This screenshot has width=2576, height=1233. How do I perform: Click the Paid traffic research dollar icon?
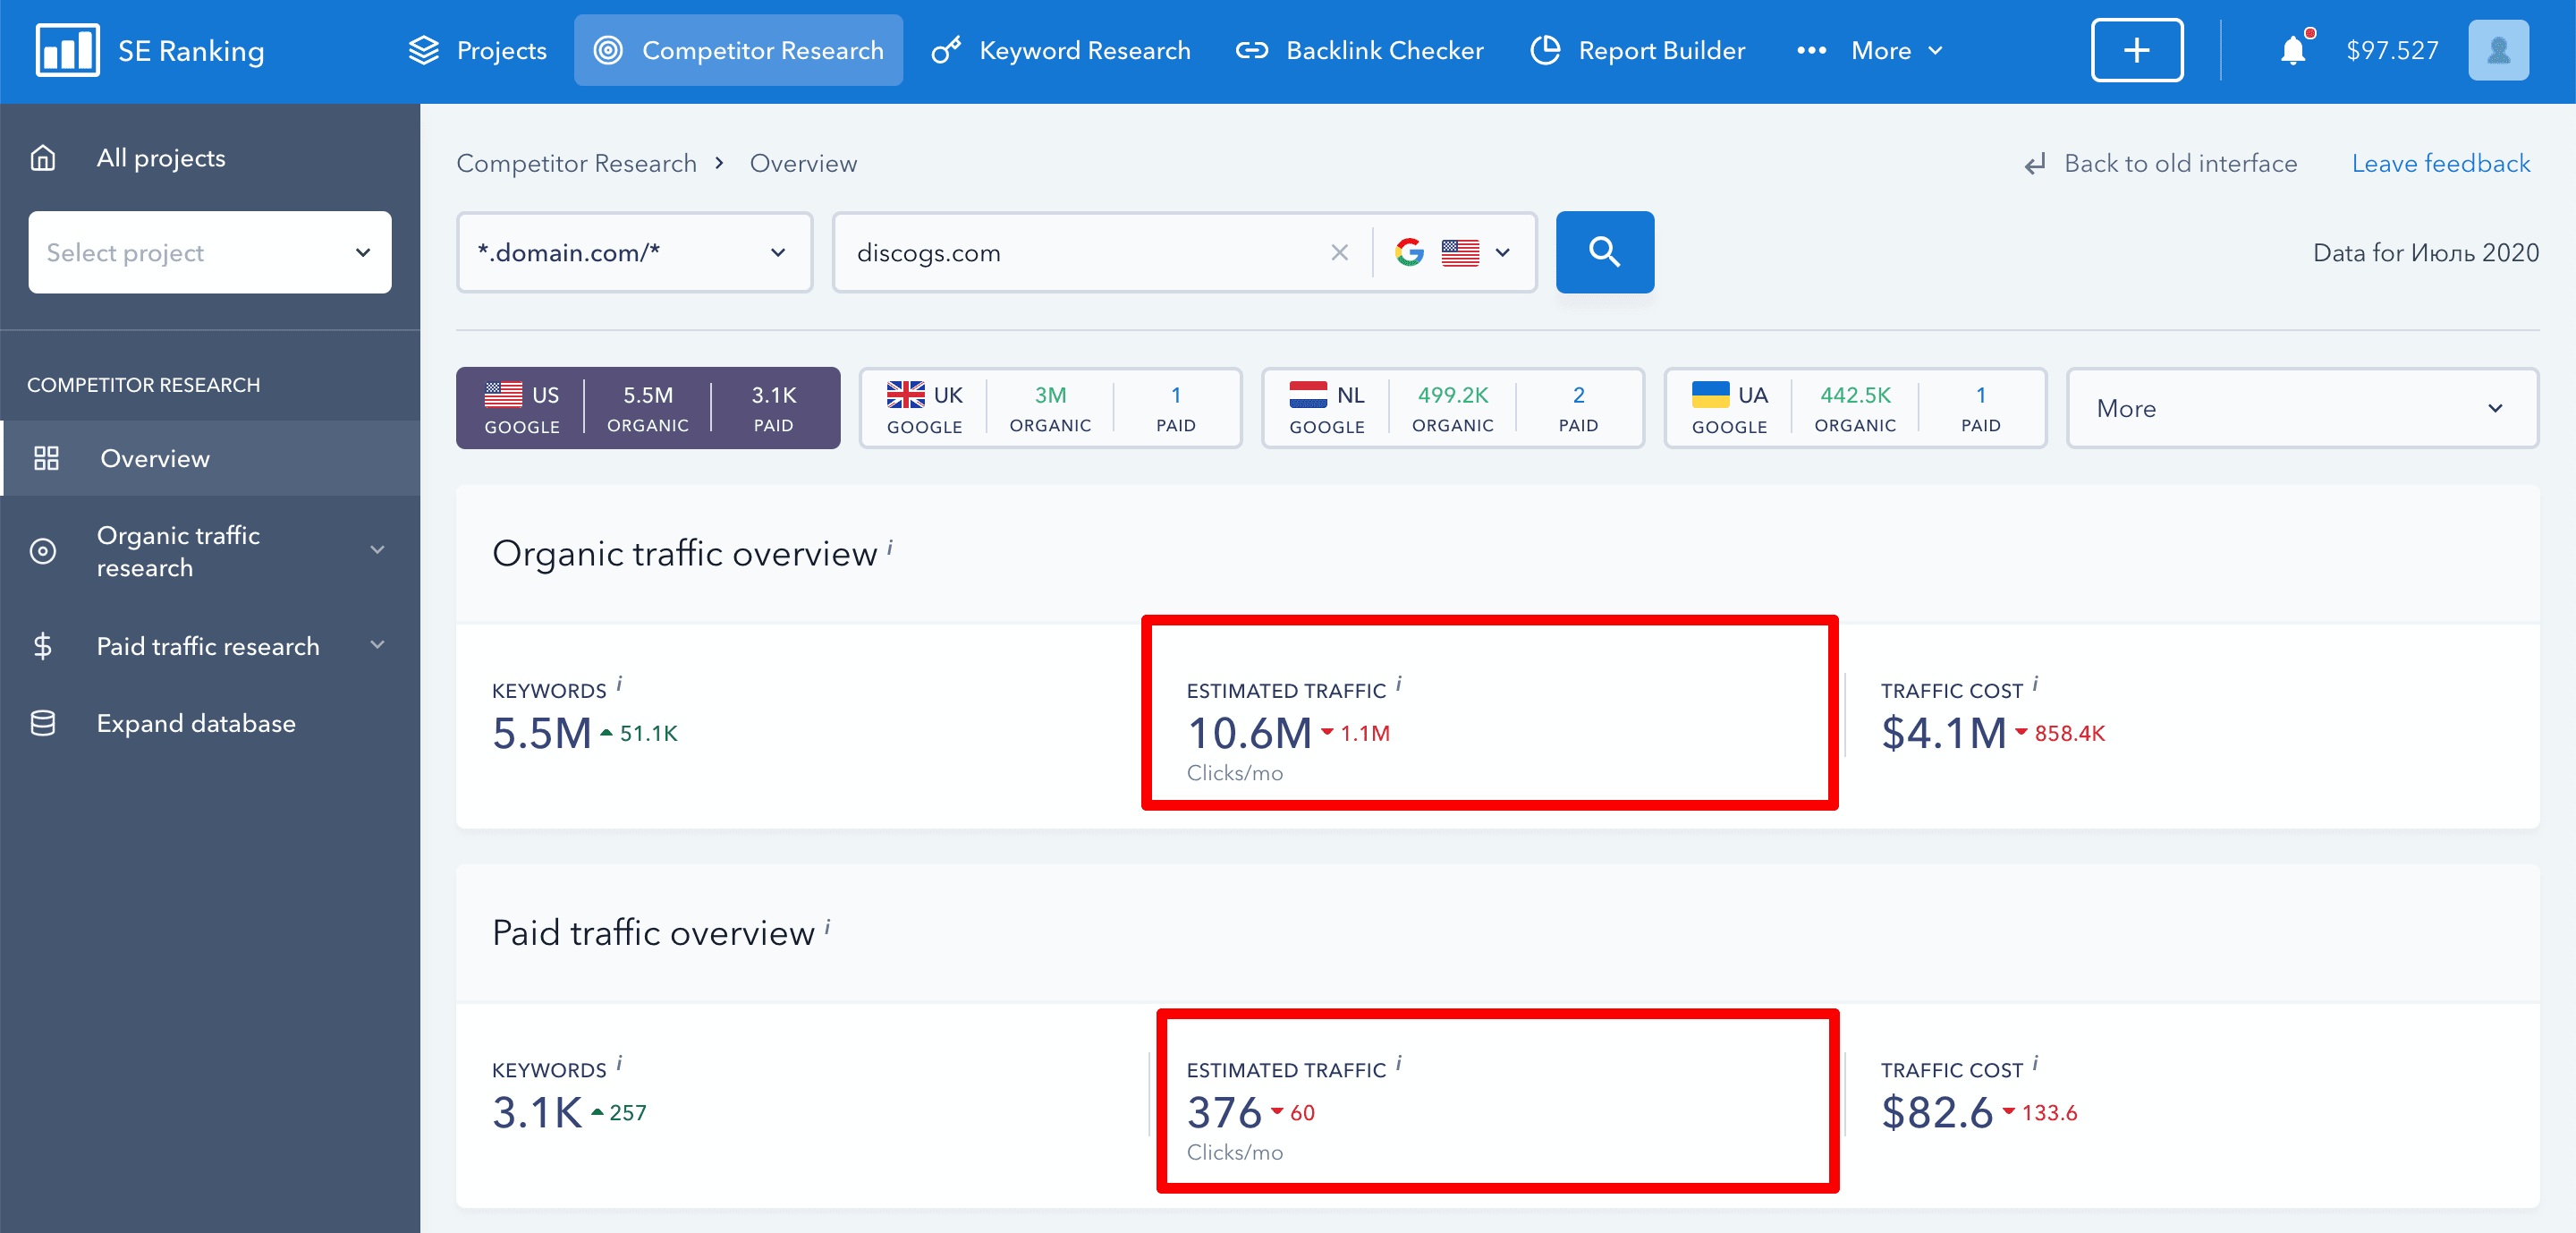(43, 646)
